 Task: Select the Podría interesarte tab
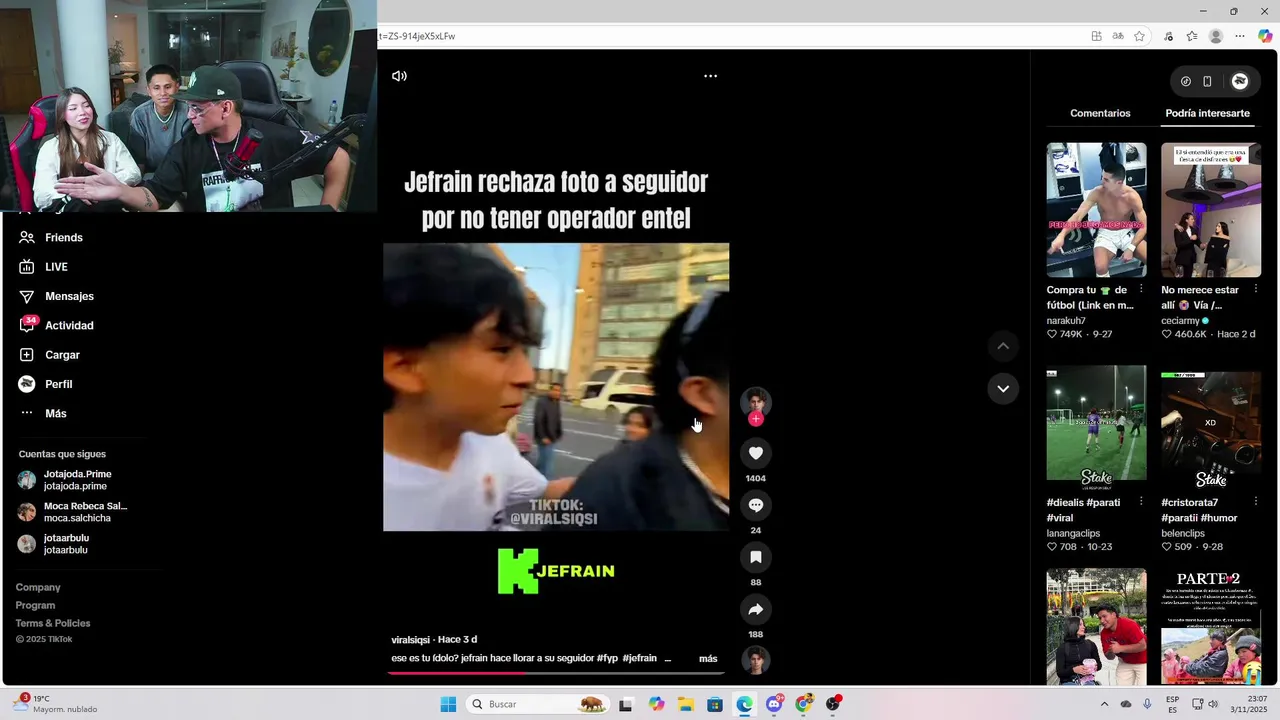point(1207,113)
